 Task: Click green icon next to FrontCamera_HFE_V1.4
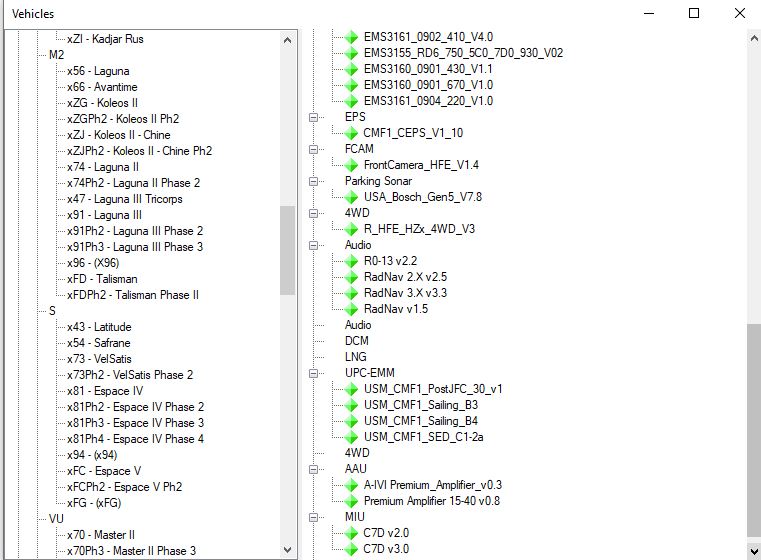pos(351,165)
